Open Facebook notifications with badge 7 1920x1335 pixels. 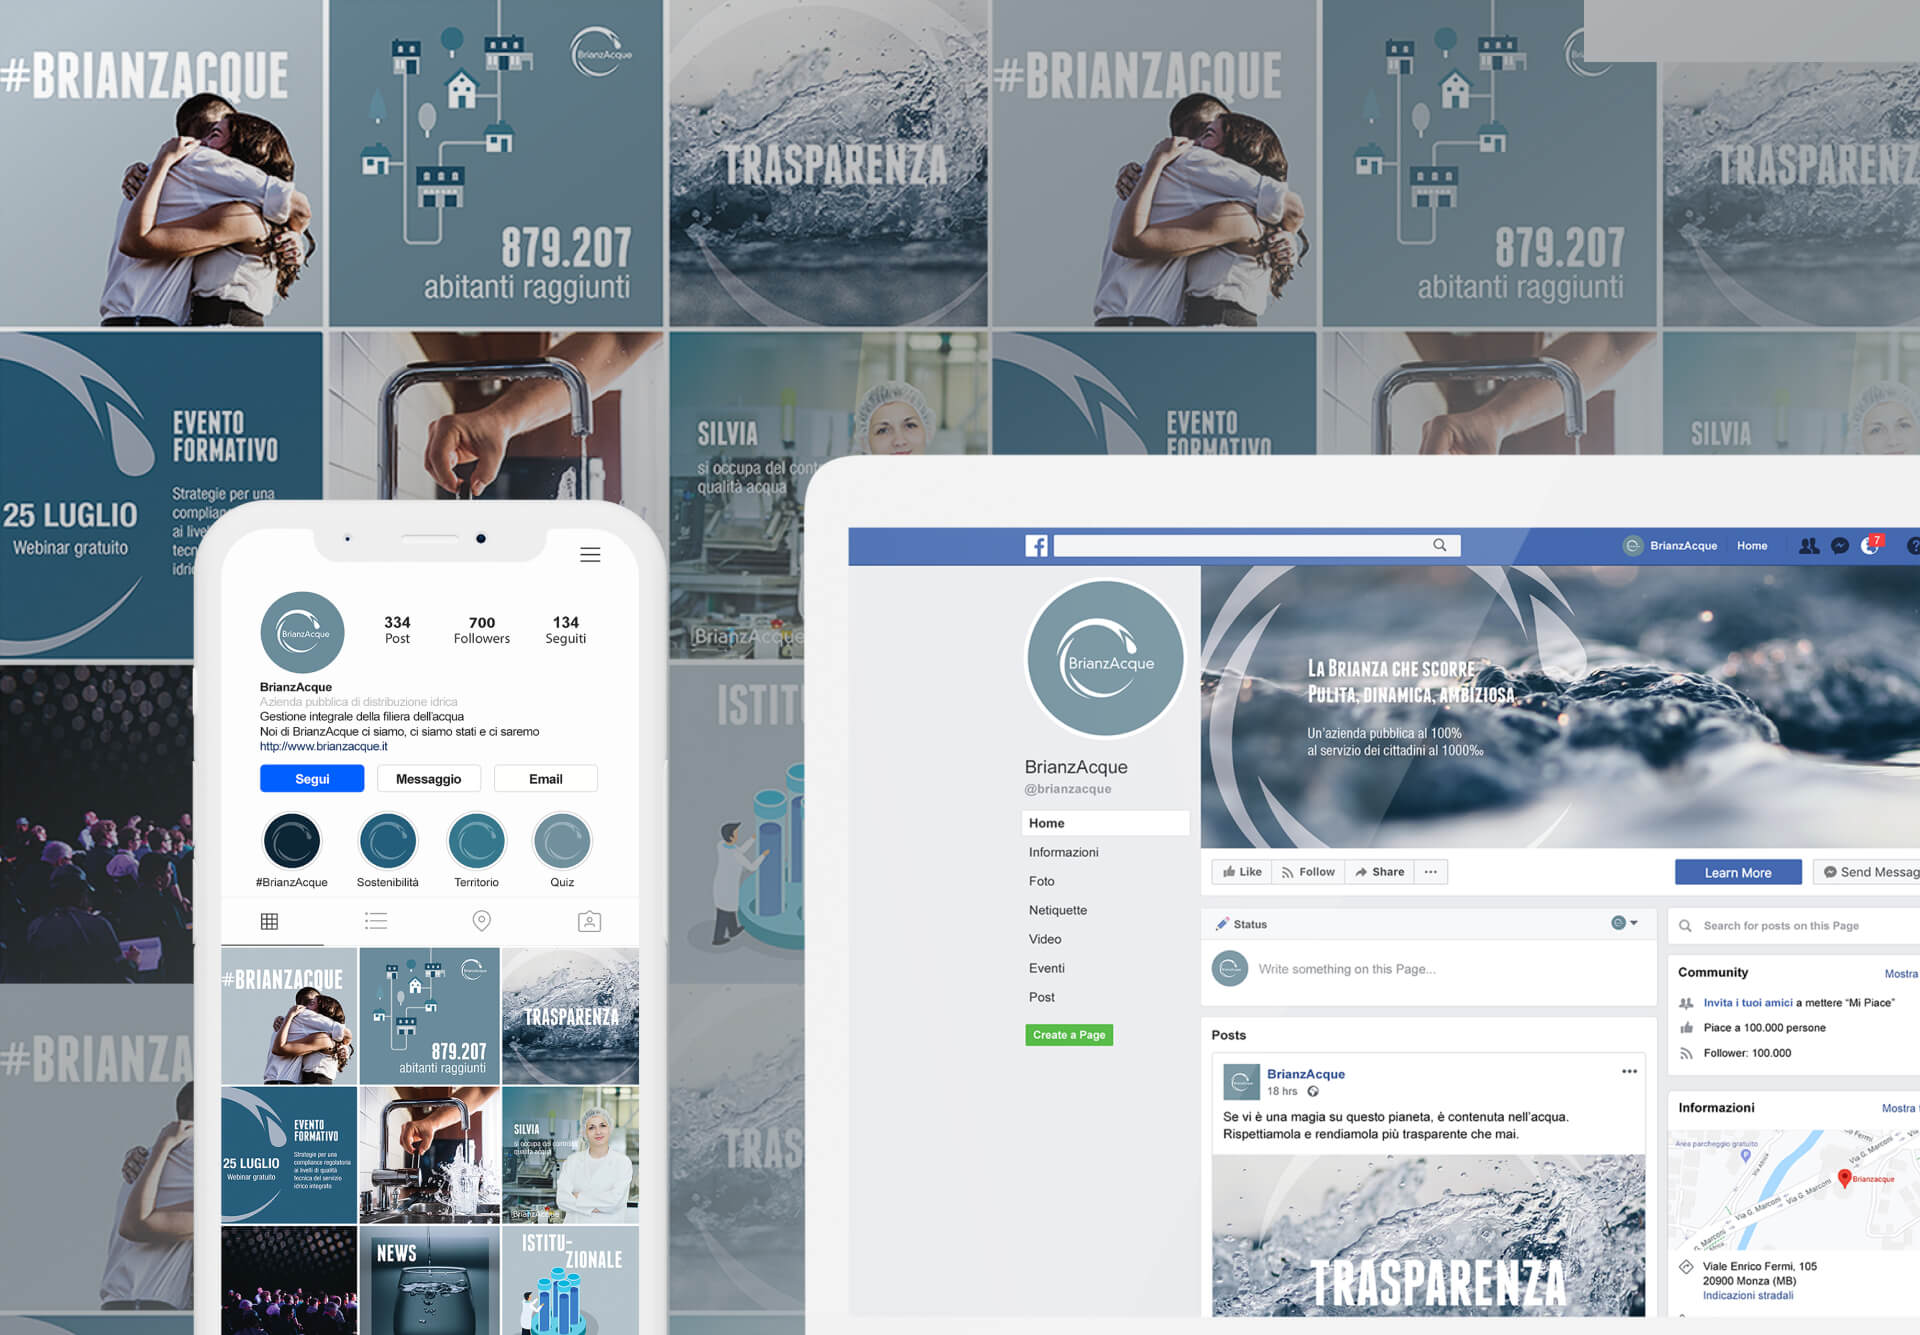(x=1871, y=545)
